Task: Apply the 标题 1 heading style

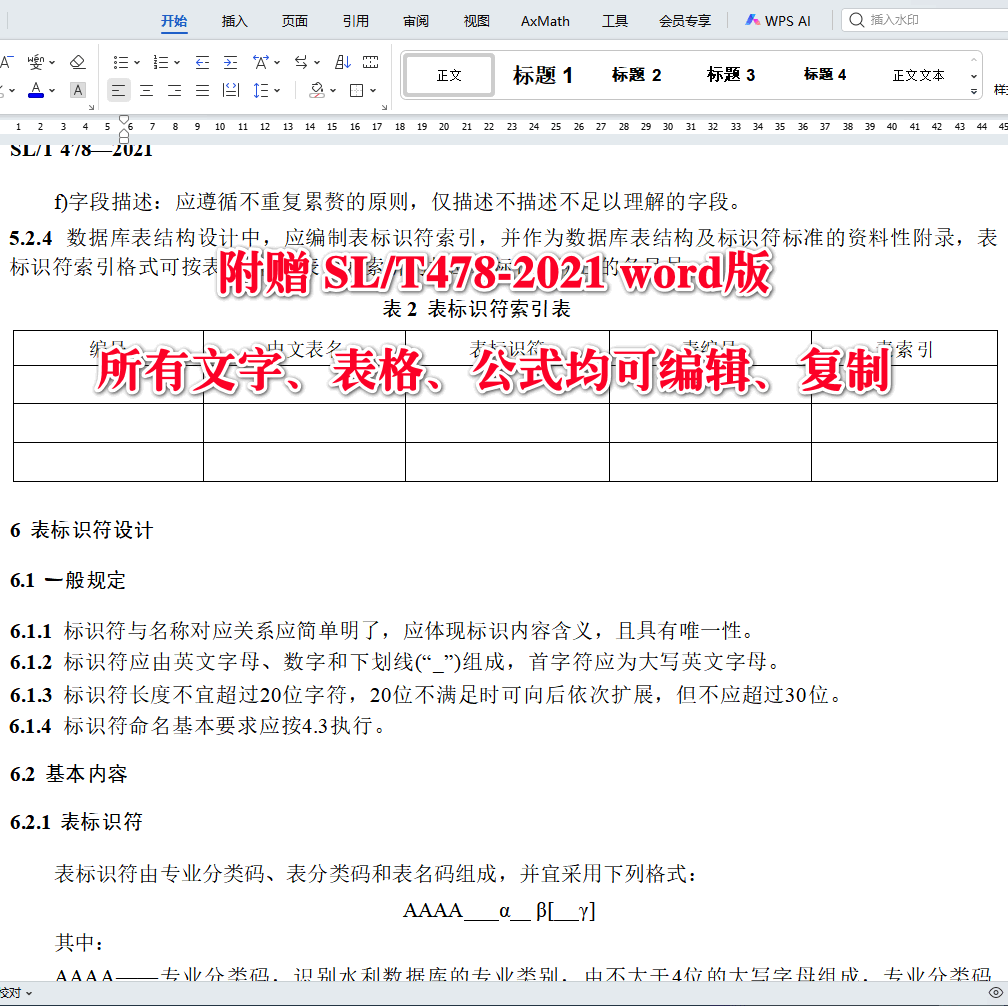Action: (541, 74)
